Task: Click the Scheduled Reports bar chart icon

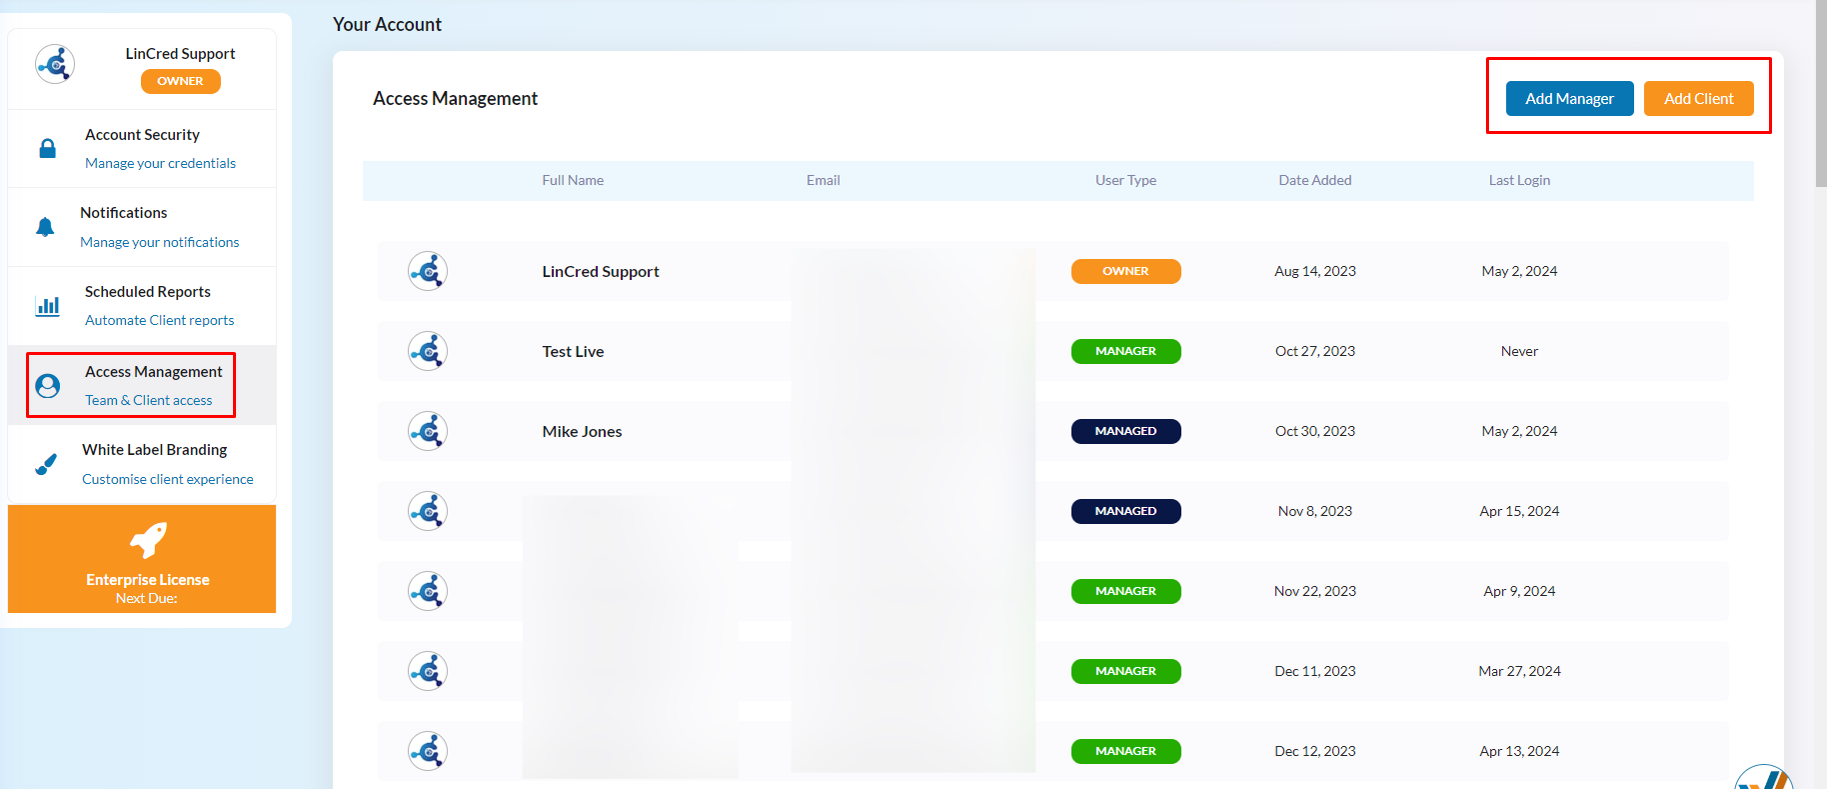Action: (x=47, y=306)
